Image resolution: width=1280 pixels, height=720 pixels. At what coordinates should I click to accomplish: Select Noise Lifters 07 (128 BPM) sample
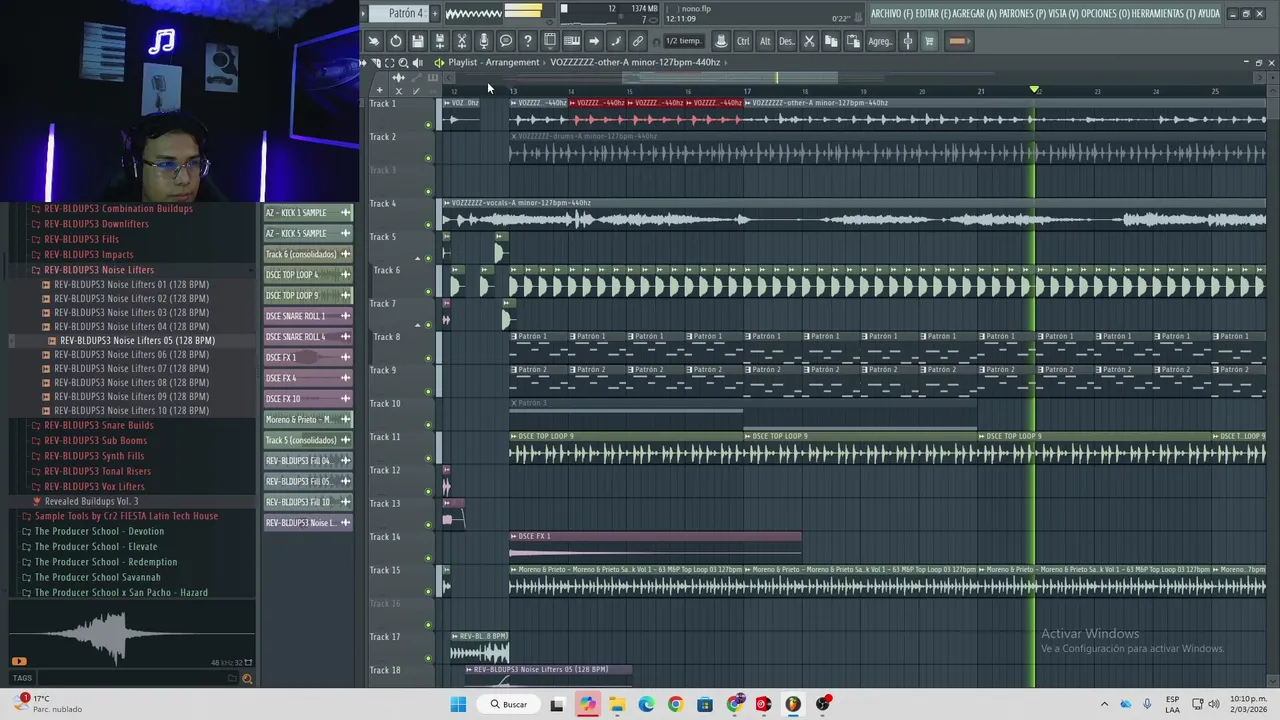point(131,369)
